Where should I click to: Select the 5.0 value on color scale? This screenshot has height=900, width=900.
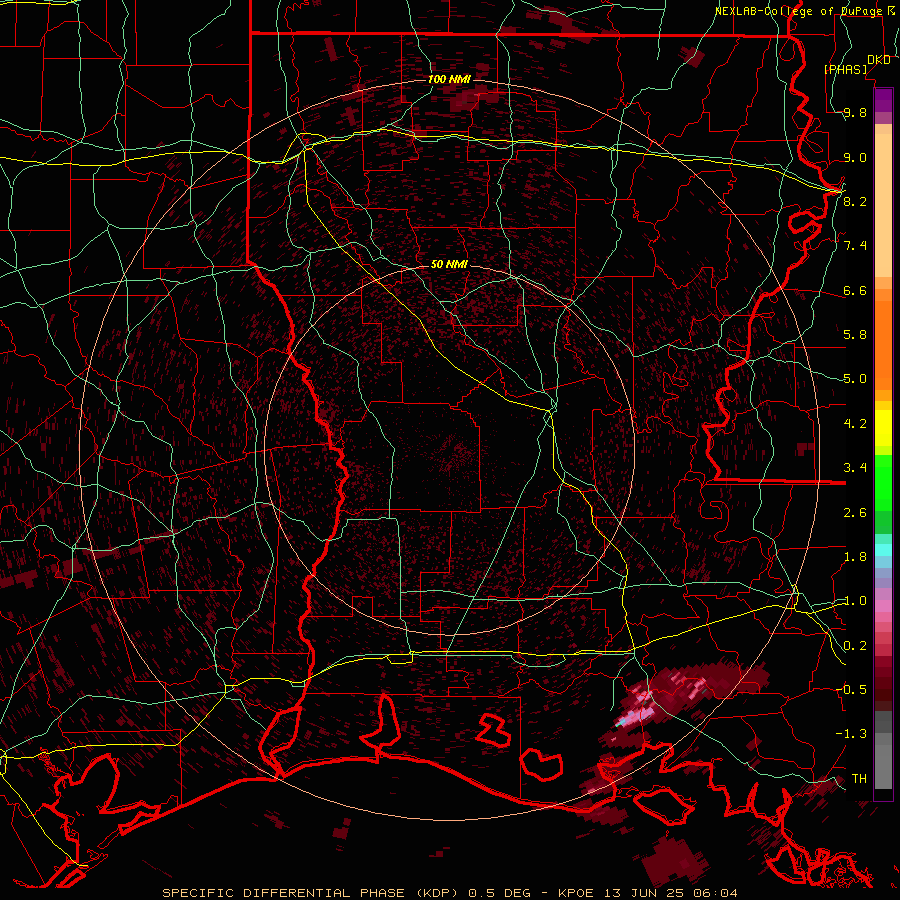[x=854, y=379]
